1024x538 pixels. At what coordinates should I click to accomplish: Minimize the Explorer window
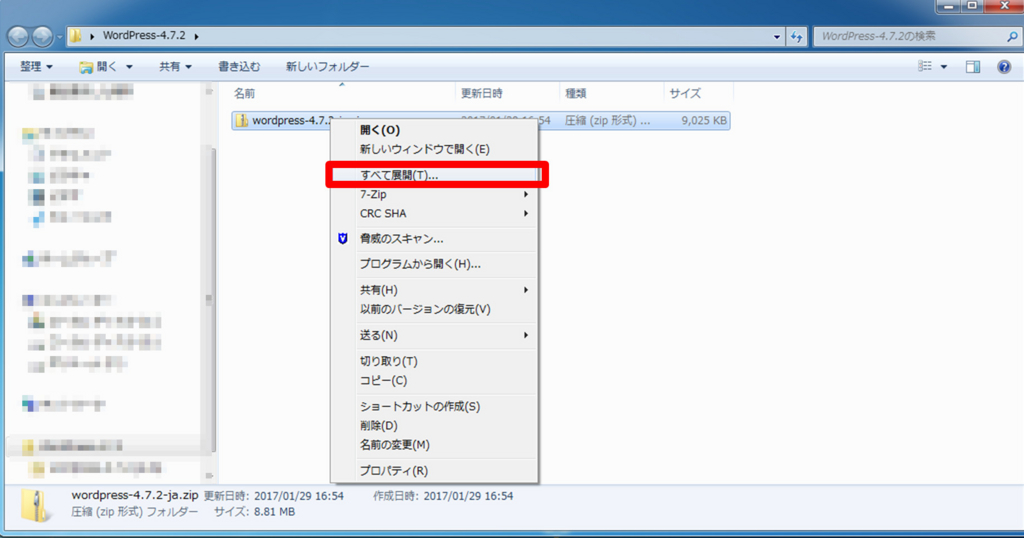tap(948, 6)
